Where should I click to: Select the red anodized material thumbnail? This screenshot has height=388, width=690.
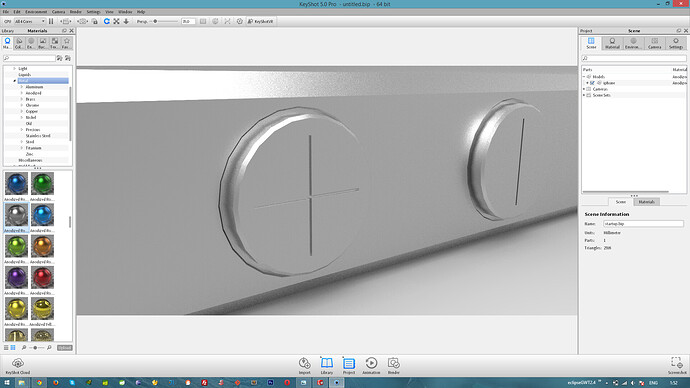[x=42, y=277]
